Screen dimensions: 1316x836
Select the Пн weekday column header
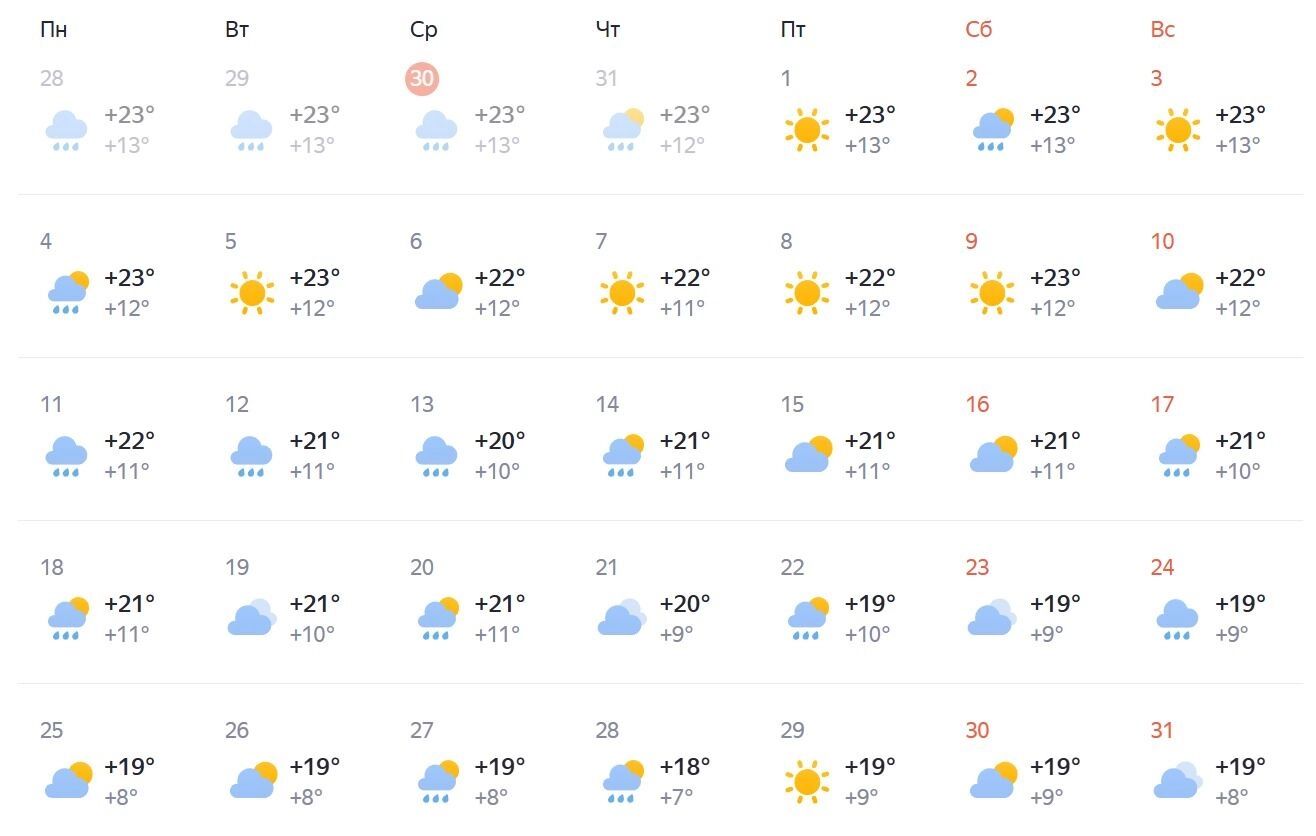(x=54, y=30)
